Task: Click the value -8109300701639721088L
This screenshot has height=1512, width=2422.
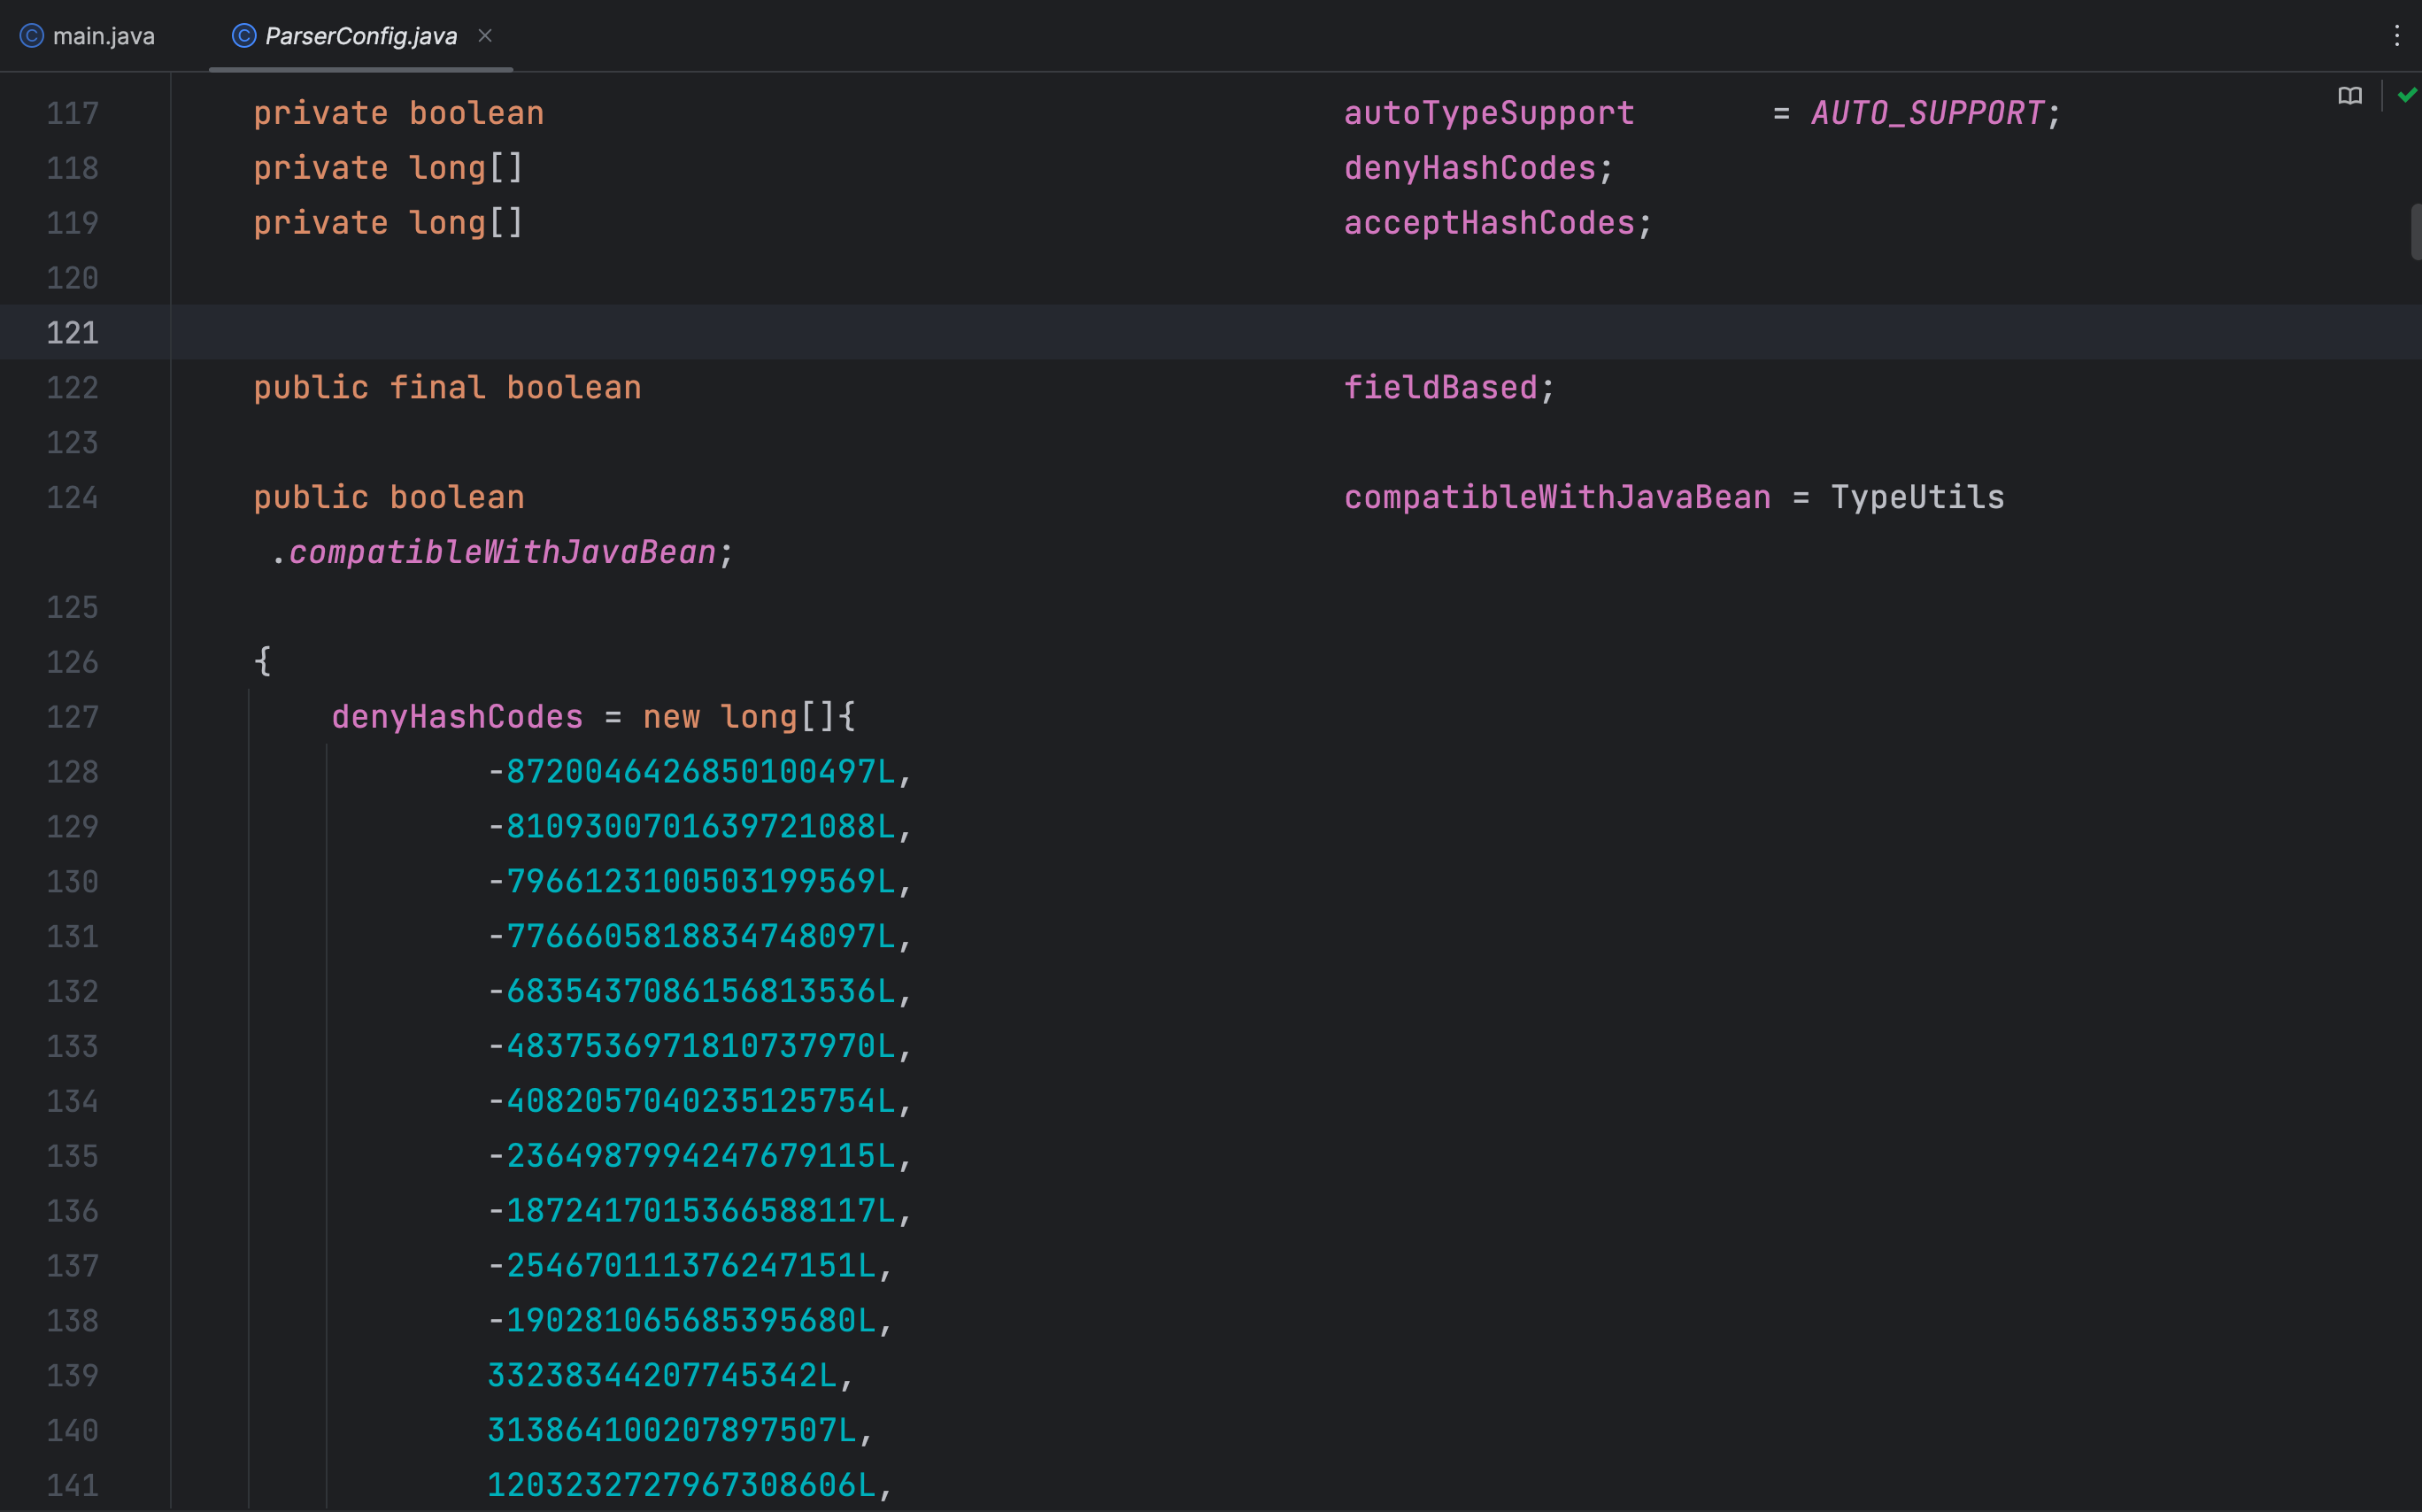Action: 692,827
